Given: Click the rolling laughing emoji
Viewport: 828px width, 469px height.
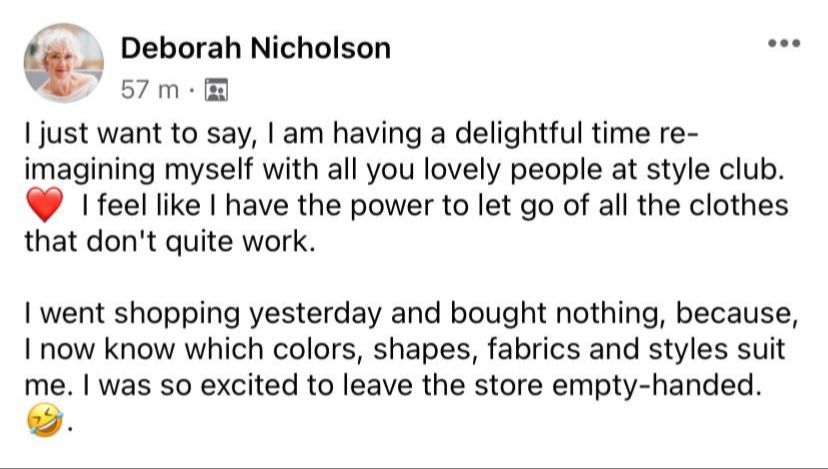Looking at the screenshot, I should click(x=42, y=423).
